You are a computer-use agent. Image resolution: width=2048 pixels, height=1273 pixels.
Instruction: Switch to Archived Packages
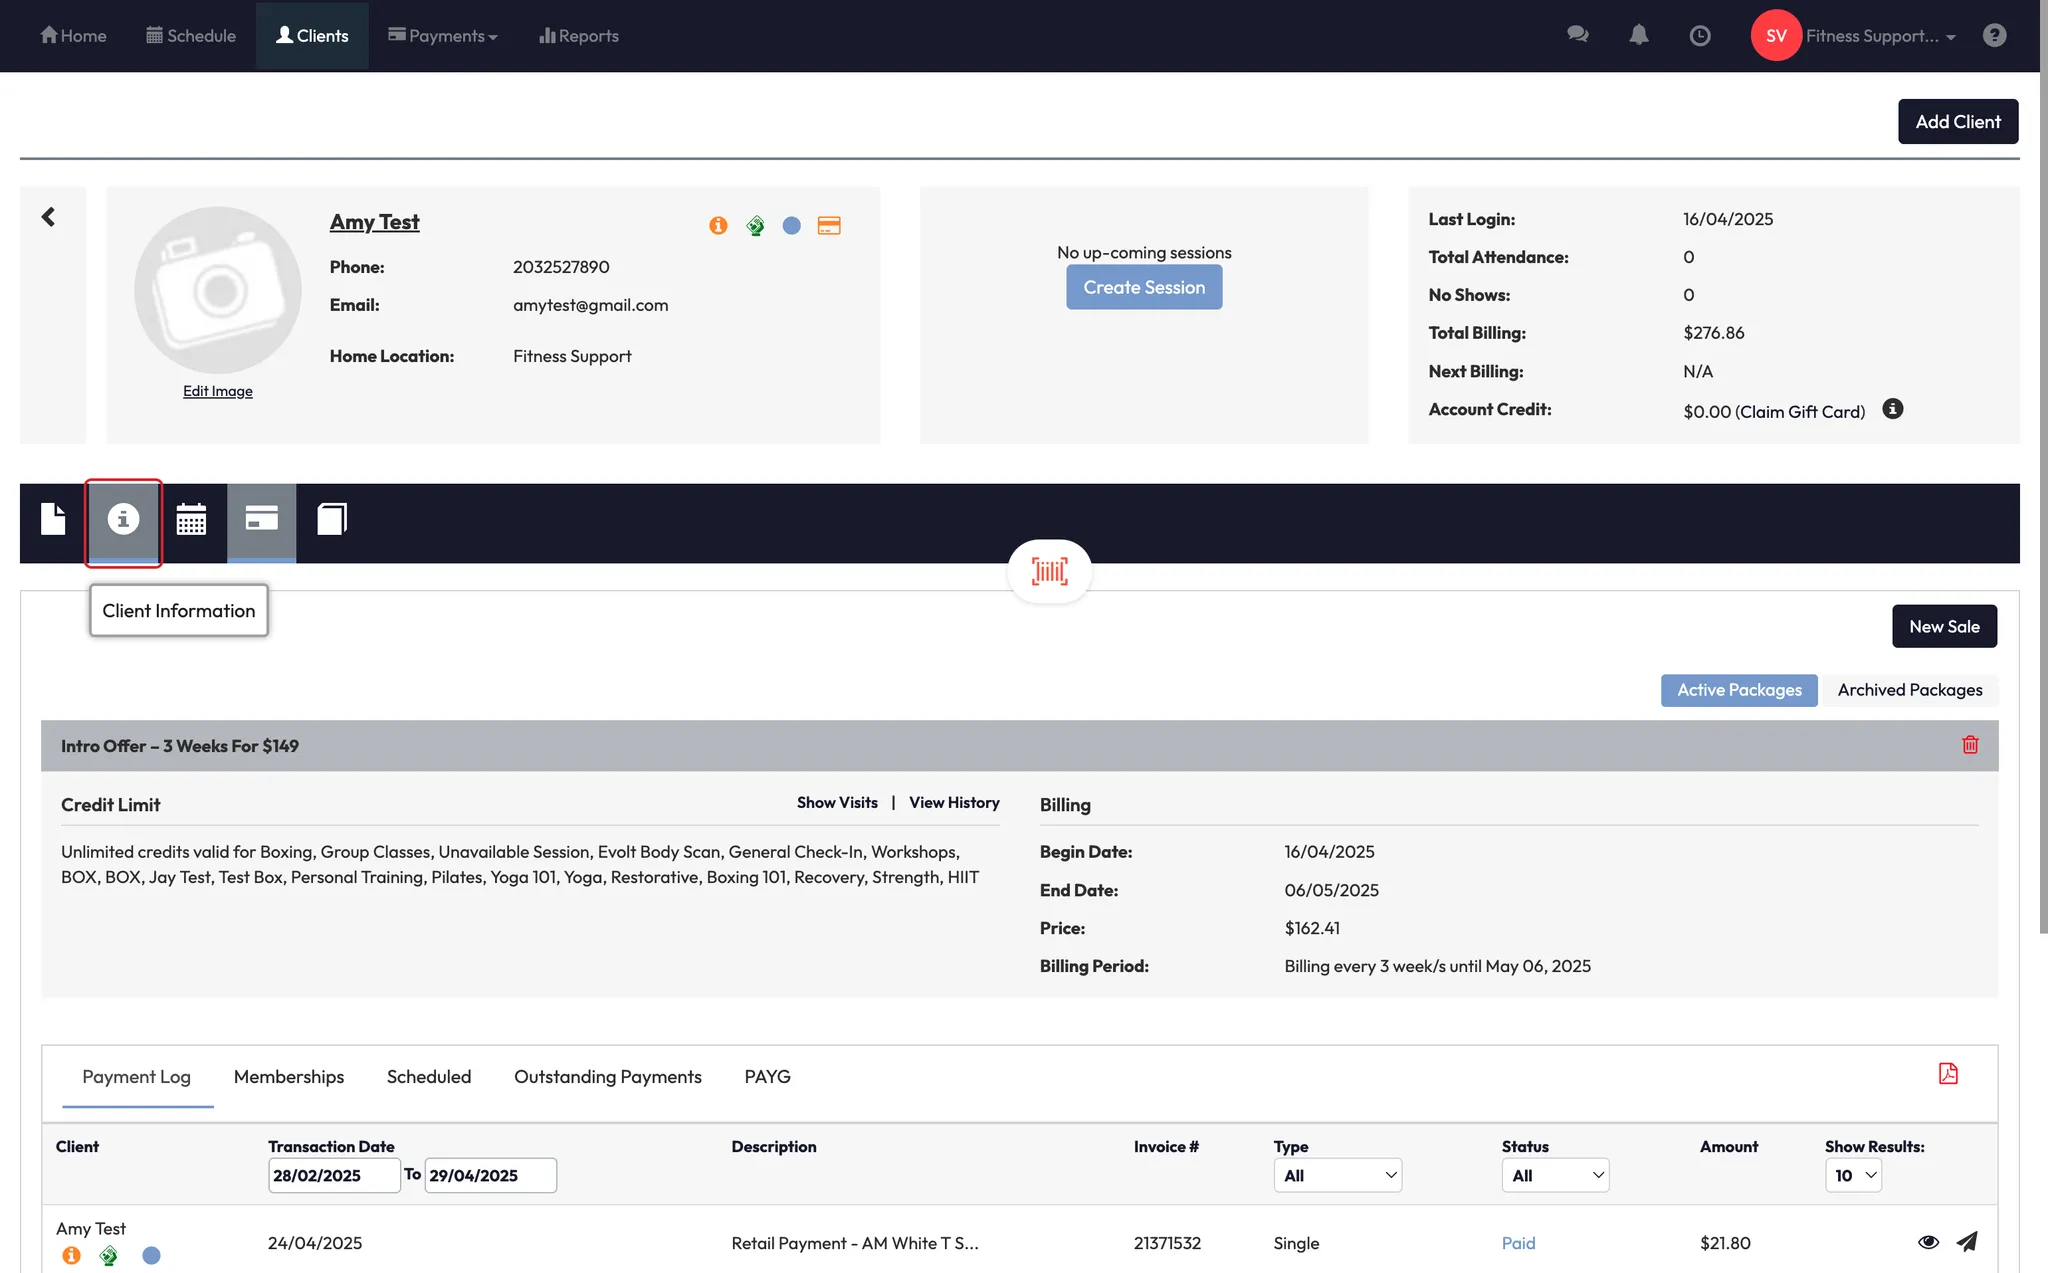tap(1909, 690)
